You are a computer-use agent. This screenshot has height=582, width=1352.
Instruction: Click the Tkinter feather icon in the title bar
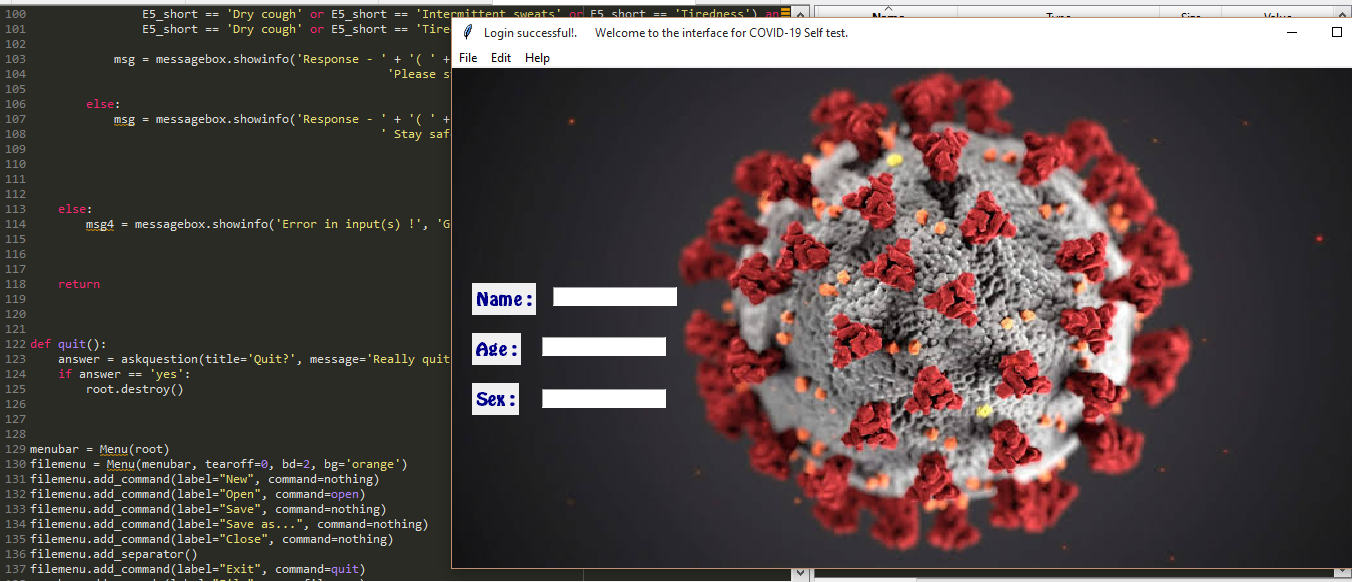pyautogui.click(x=466, y=32)
